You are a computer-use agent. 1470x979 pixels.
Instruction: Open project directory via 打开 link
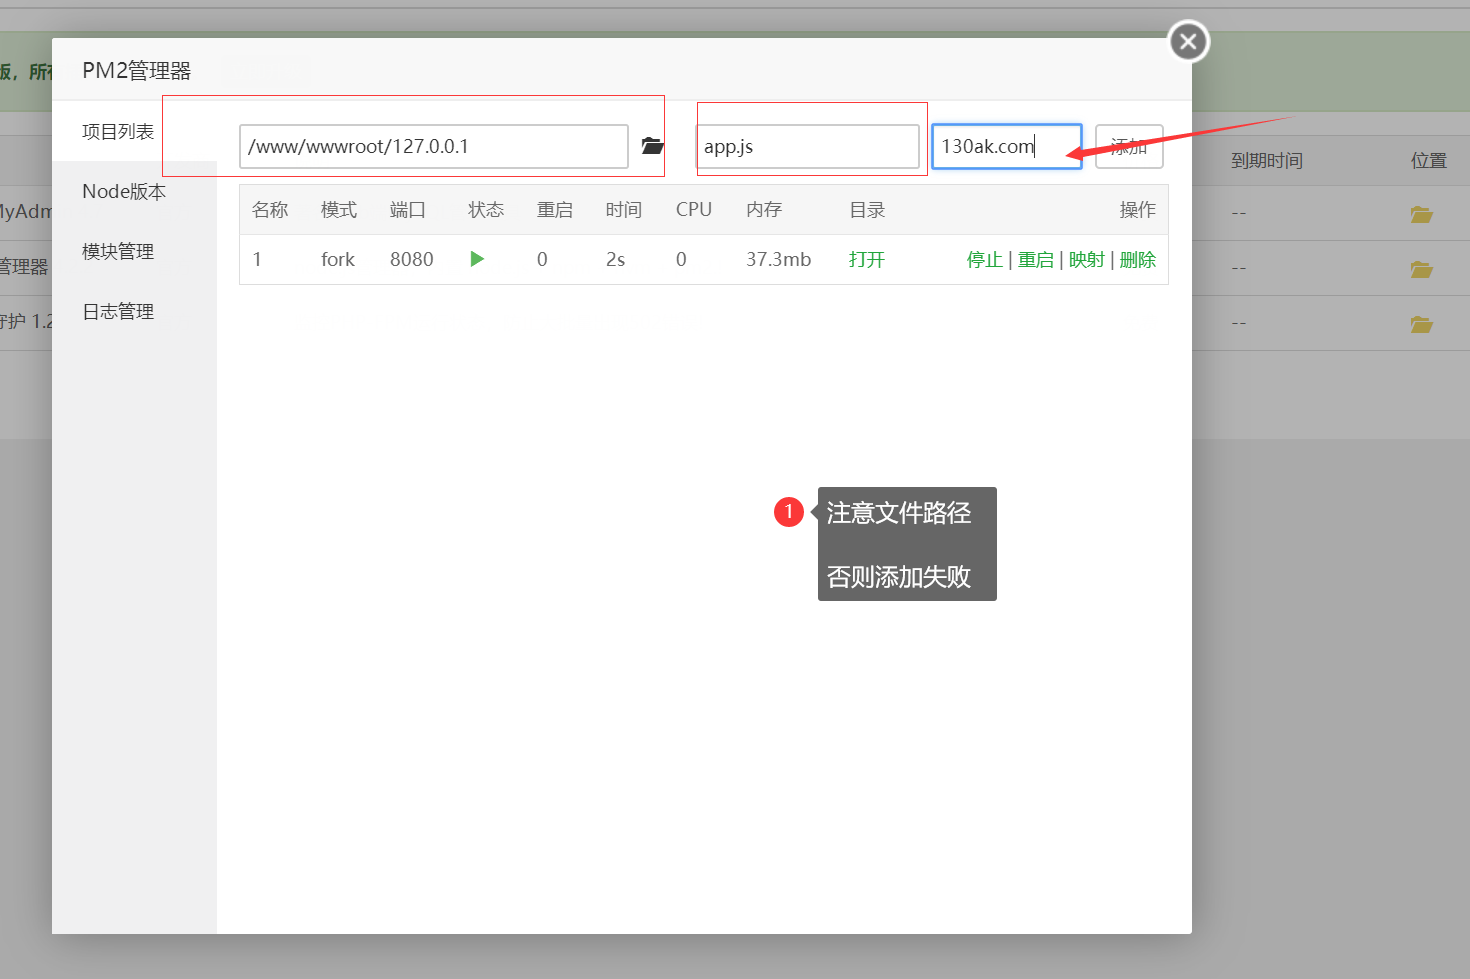866,260
